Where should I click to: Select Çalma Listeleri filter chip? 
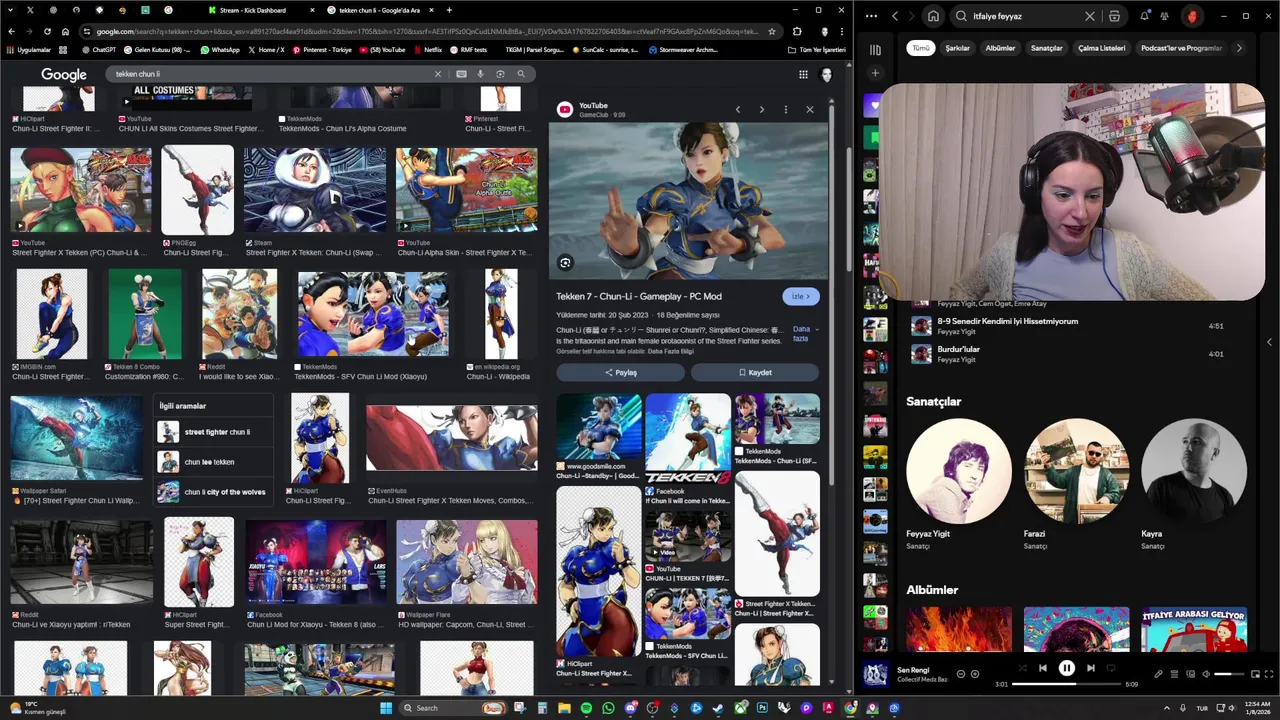1101,48
